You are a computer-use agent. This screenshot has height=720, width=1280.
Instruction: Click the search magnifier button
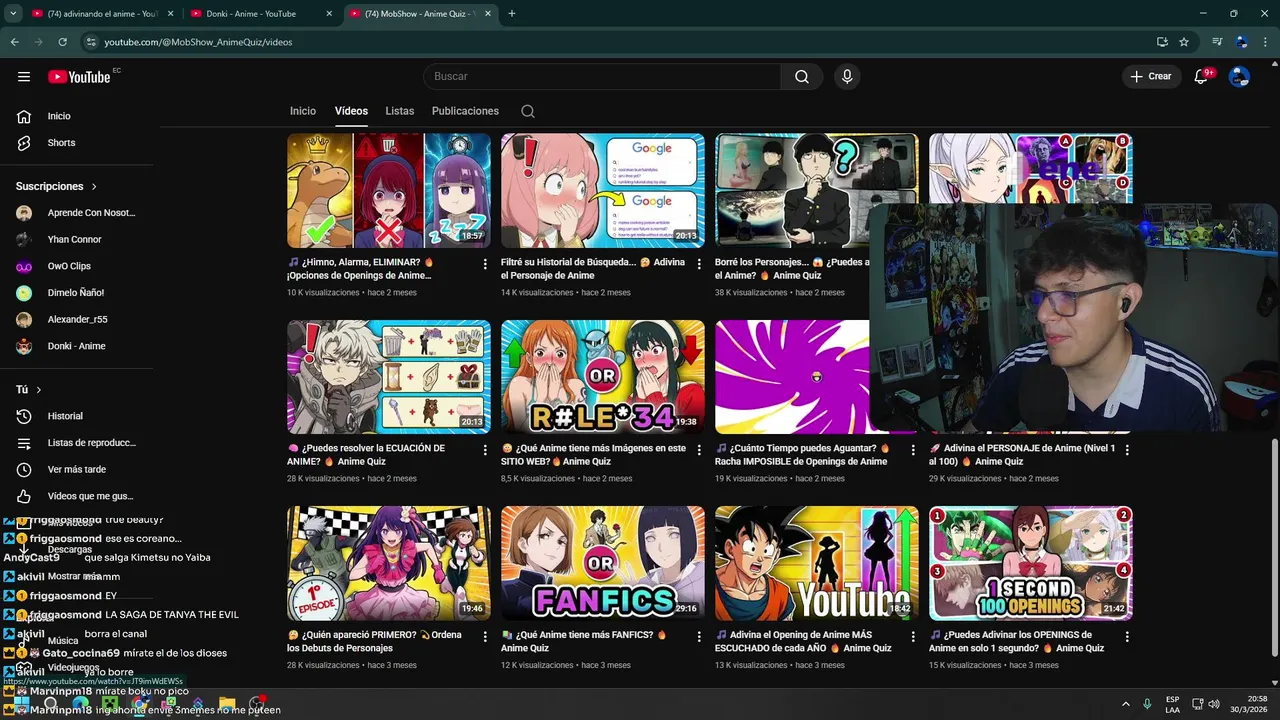point(802,76)
